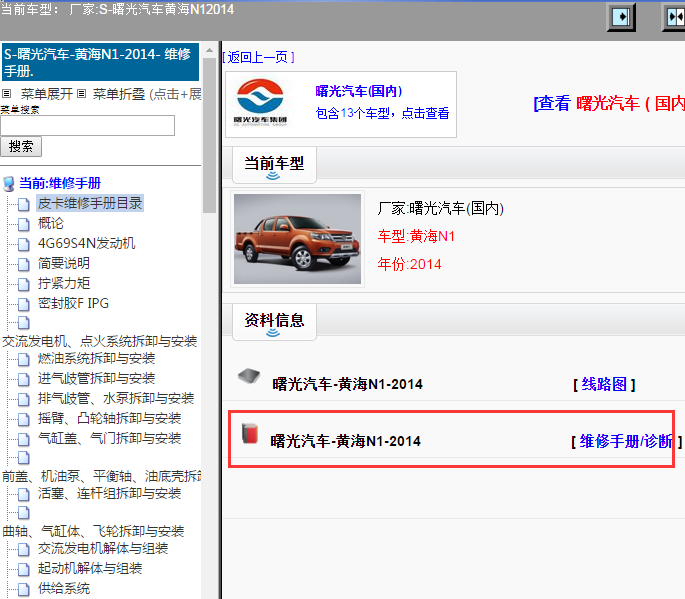The image size is (685, 599).
Task: Click the 厂家:曙光汽车(国内) text
Action: click(x=440, y=208)
